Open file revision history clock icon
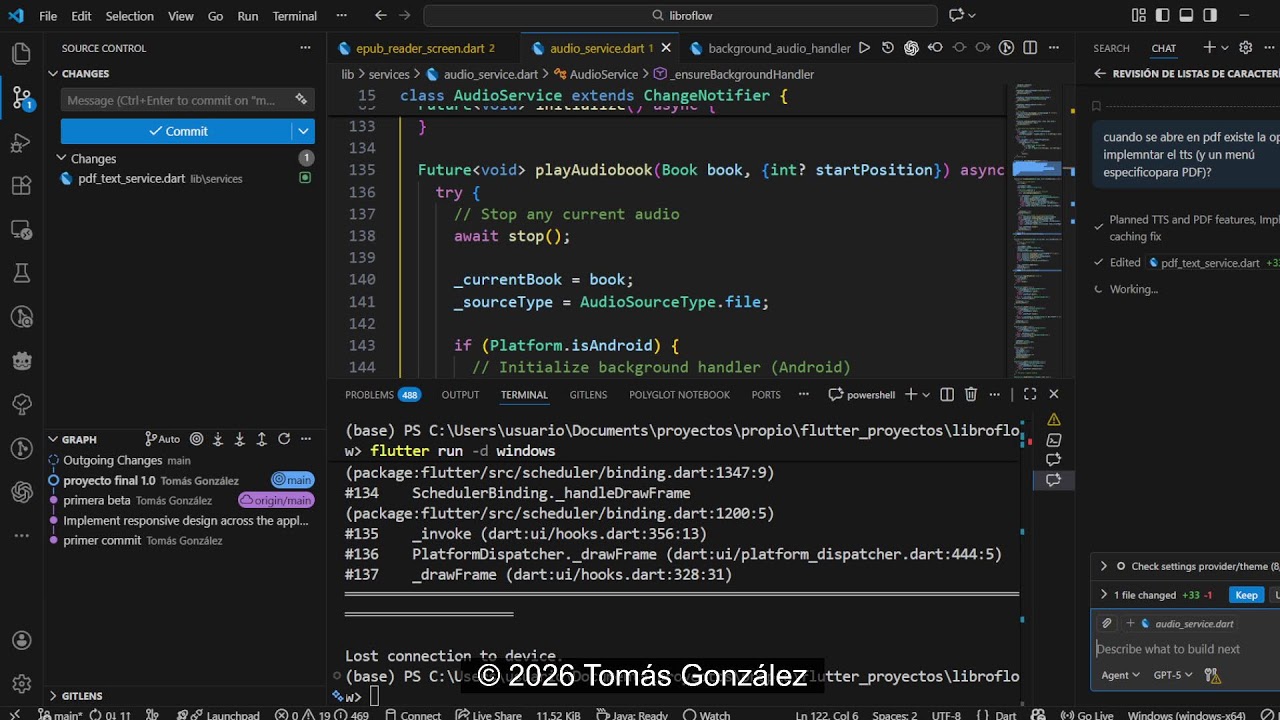The width and height of the screenshot is (1280, 720). (x=887, y=48)
